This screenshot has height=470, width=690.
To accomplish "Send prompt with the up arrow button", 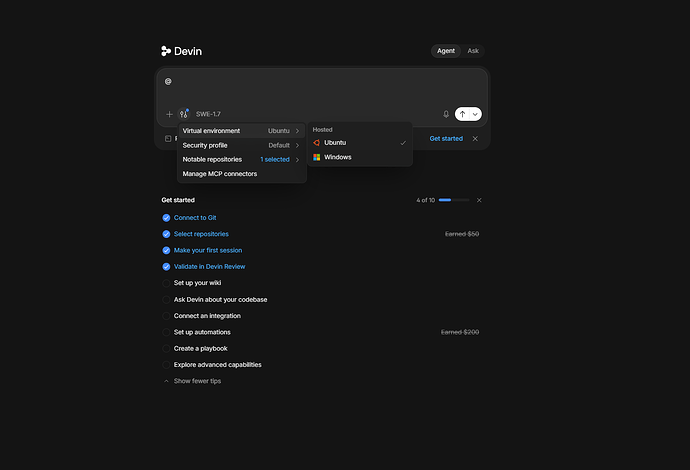I will click(462, 114).
